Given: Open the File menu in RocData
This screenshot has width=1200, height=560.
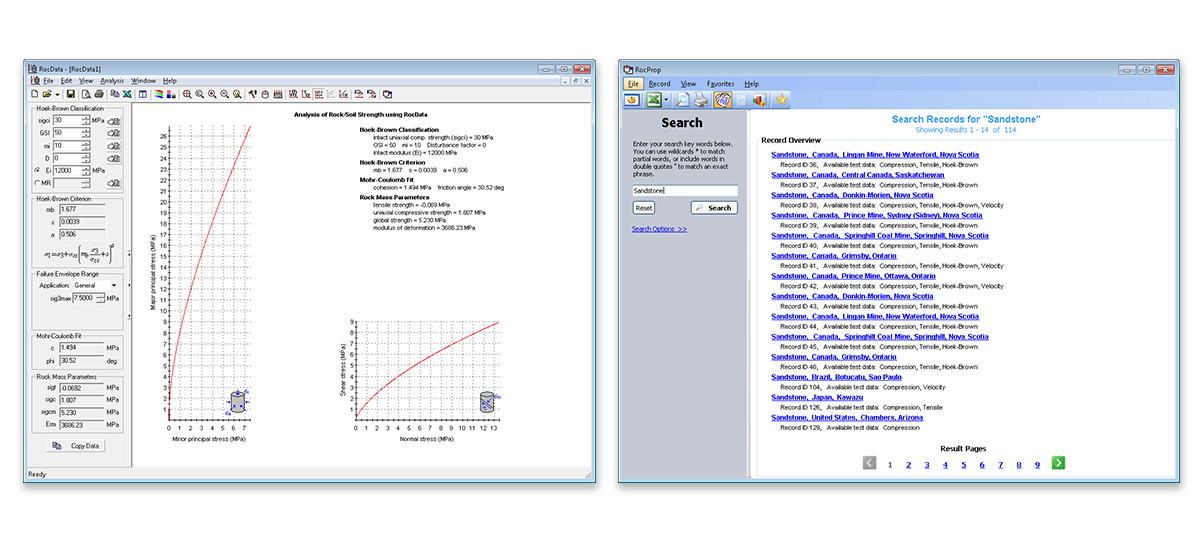Looking at the screenshot, I should pos(48,80).
